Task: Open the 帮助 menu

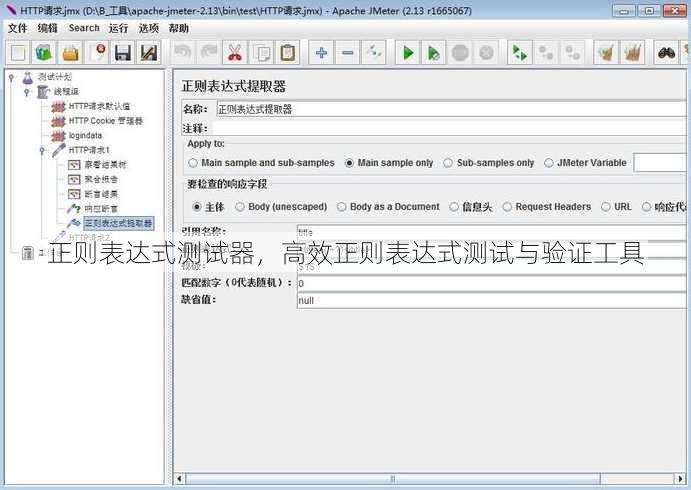Action: (x=178, y=28)
